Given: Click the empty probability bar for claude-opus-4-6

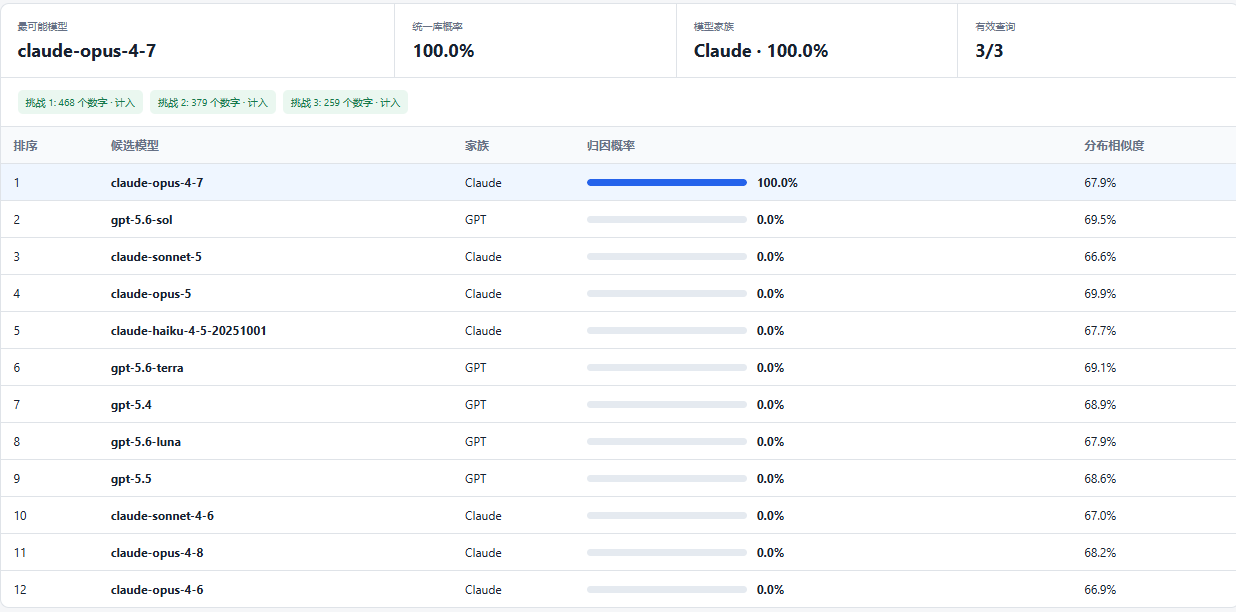Looking at the screenshot, I should [x=667, y=590].
